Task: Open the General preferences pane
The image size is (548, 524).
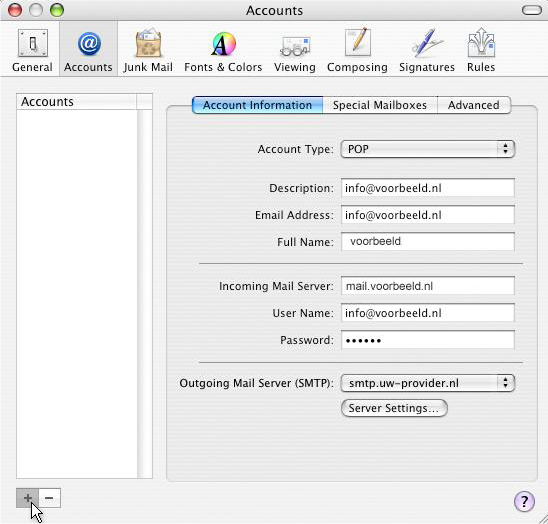Action: pyautogui.click(x=32, y=51)
